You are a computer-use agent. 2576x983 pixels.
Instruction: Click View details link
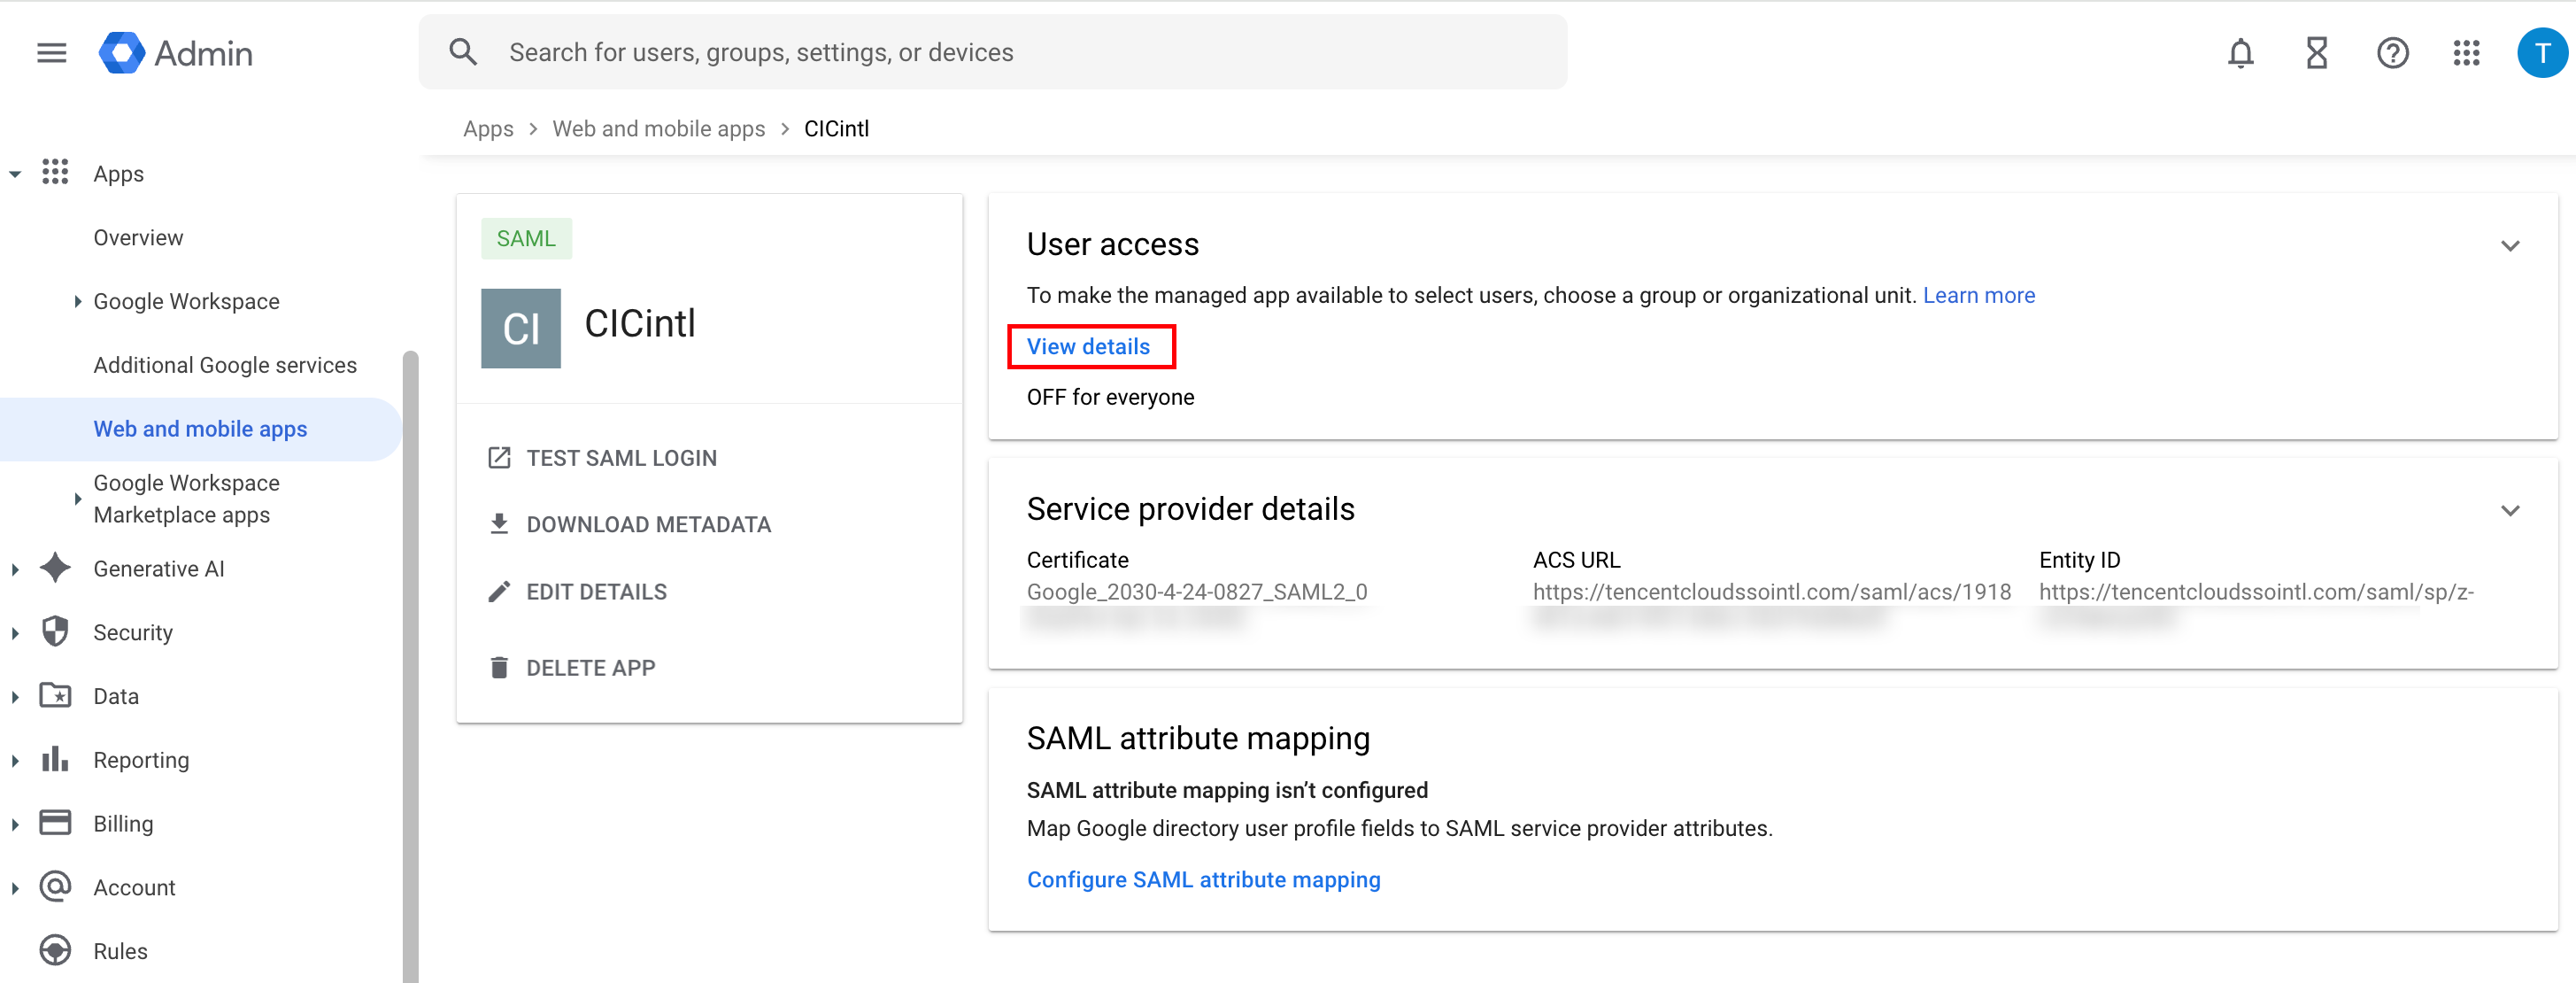coord(1088,346)
